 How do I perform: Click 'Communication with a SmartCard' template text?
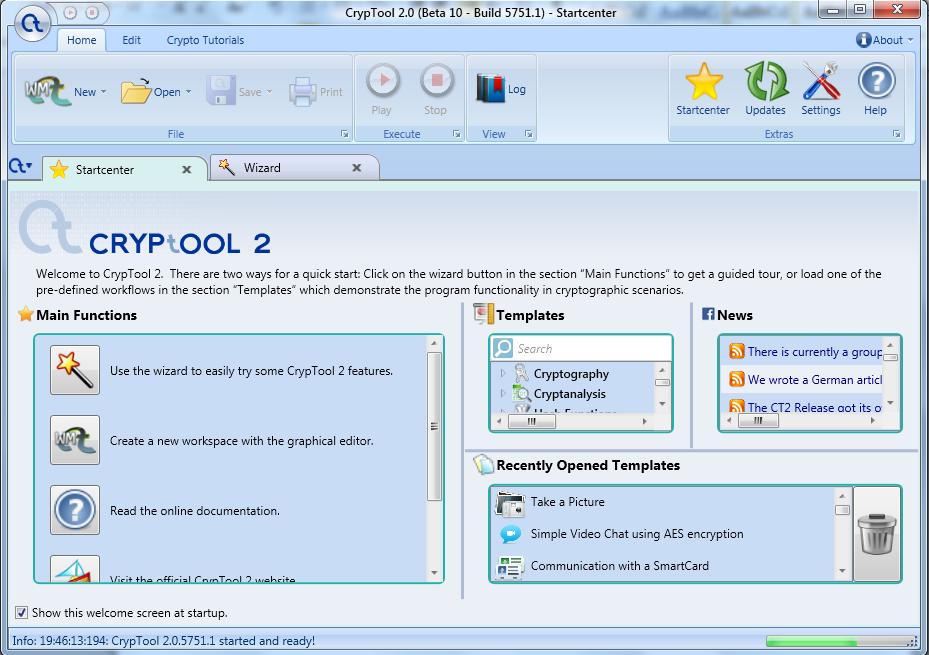point(619,566)
